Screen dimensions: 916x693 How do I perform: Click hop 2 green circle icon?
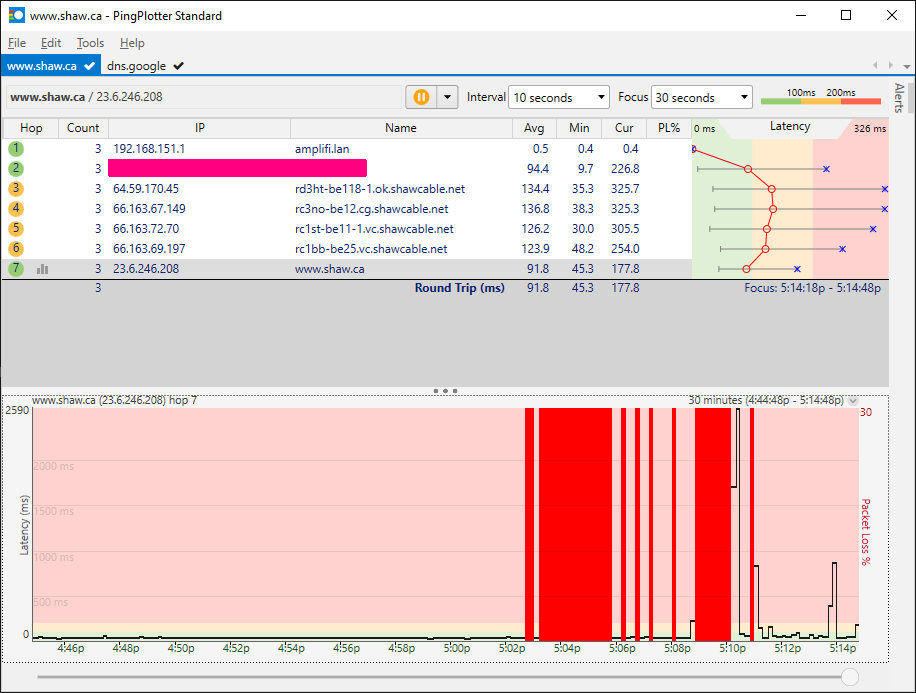click(16, 169)
